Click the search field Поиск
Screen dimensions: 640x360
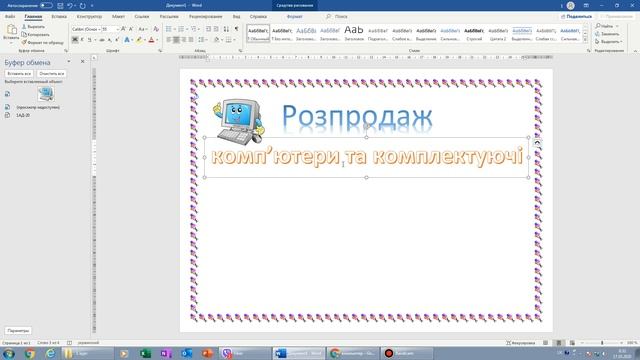pyautogui.click(x=337, y=16)
